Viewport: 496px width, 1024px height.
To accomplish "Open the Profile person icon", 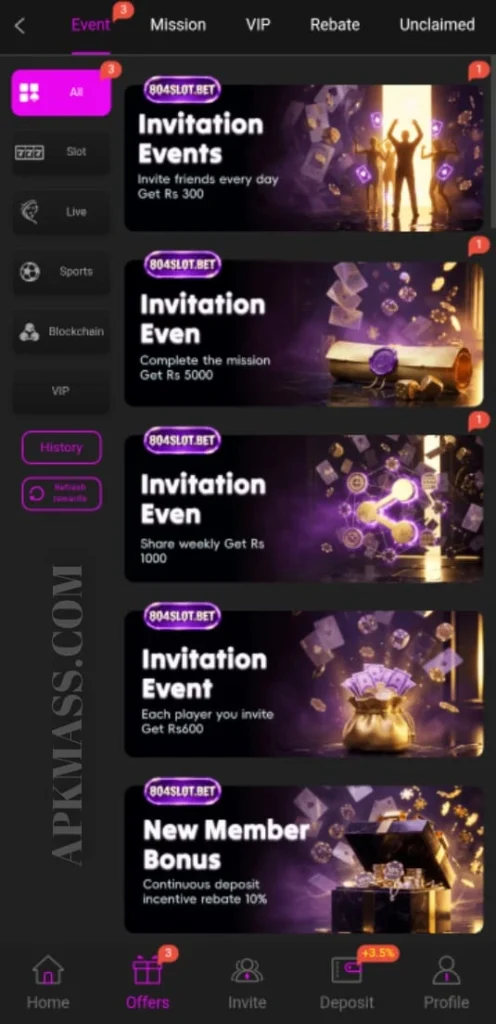I will pyautogui.click(x=446, y=970).
